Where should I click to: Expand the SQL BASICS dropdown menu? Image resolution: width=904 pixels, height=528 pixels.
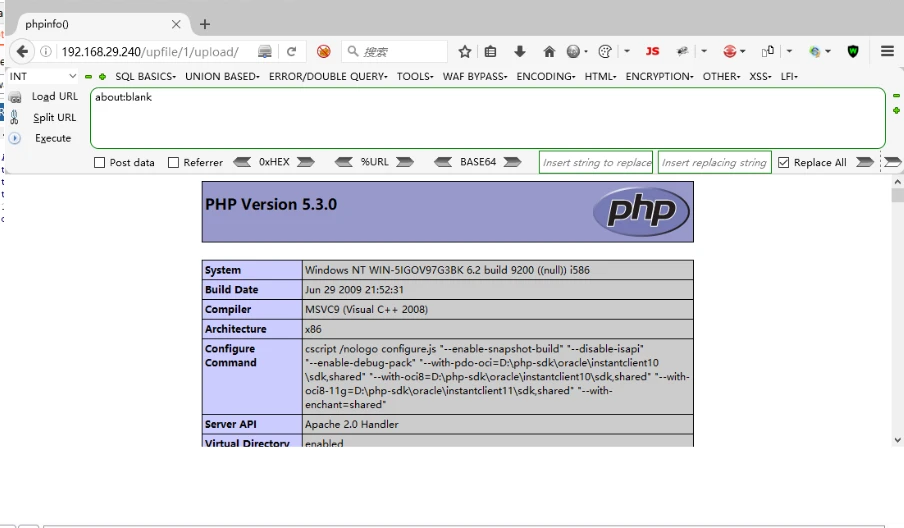tap(145, 76)
